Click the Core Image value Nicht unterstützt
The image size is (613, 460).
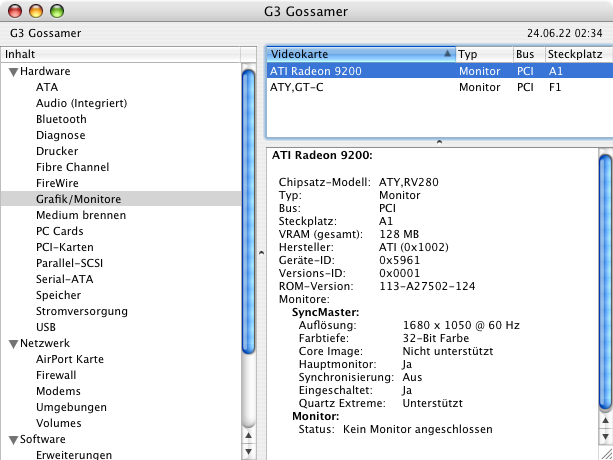click(x=448, y=351)
